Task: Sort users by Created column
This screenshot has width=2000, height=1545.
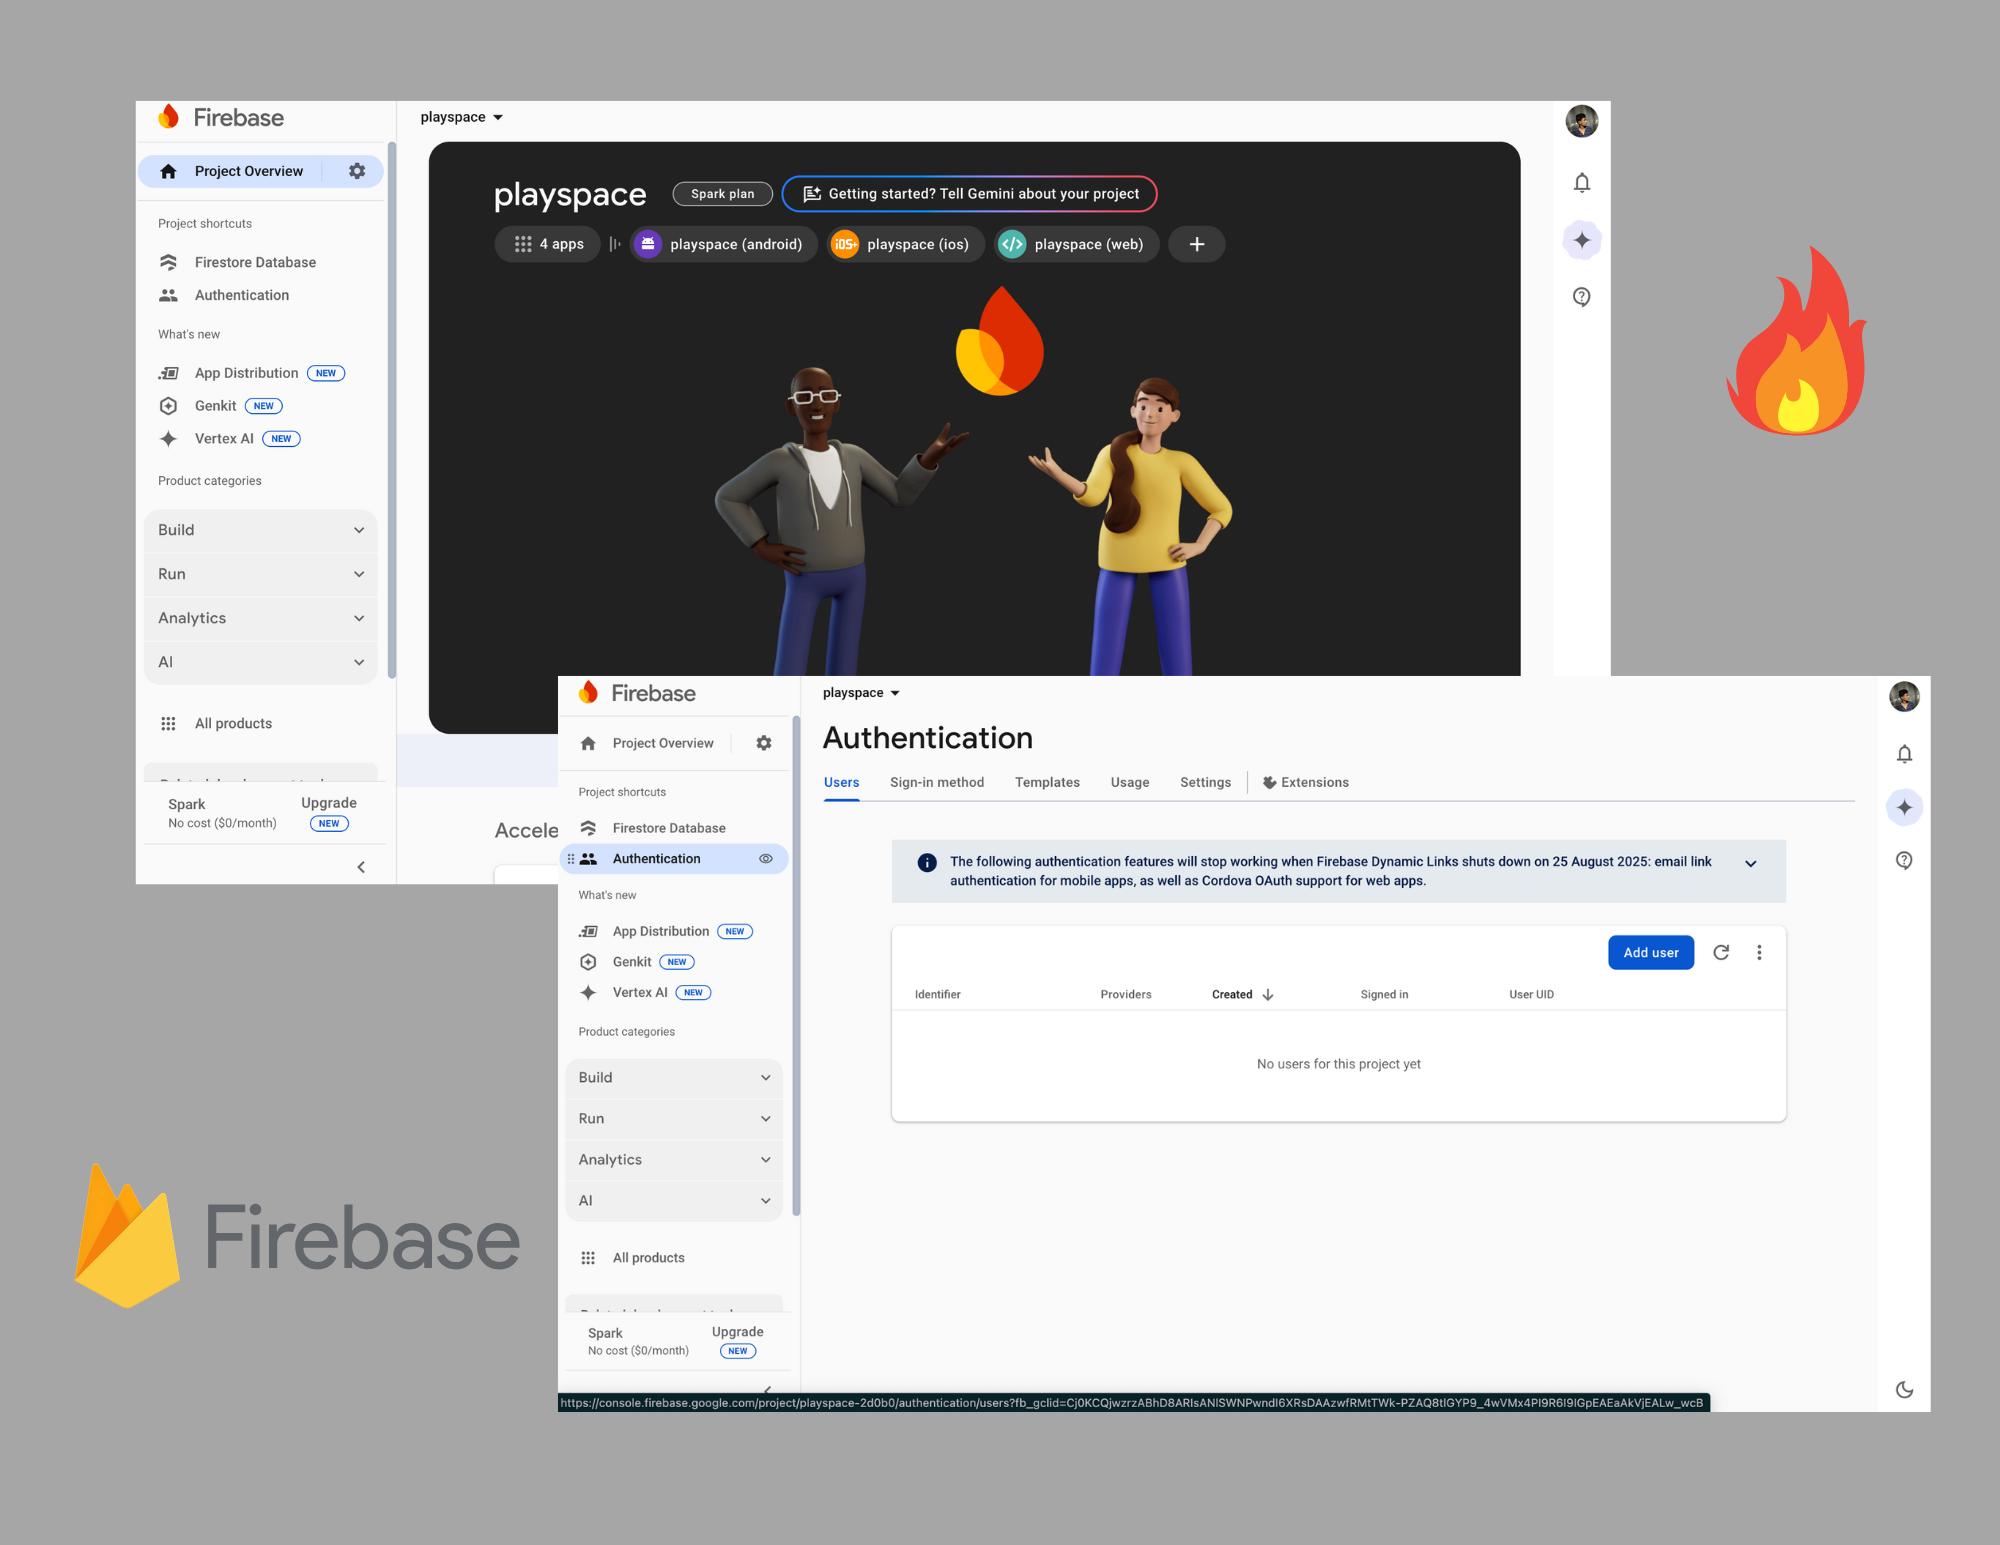Action: (1242, 995)
